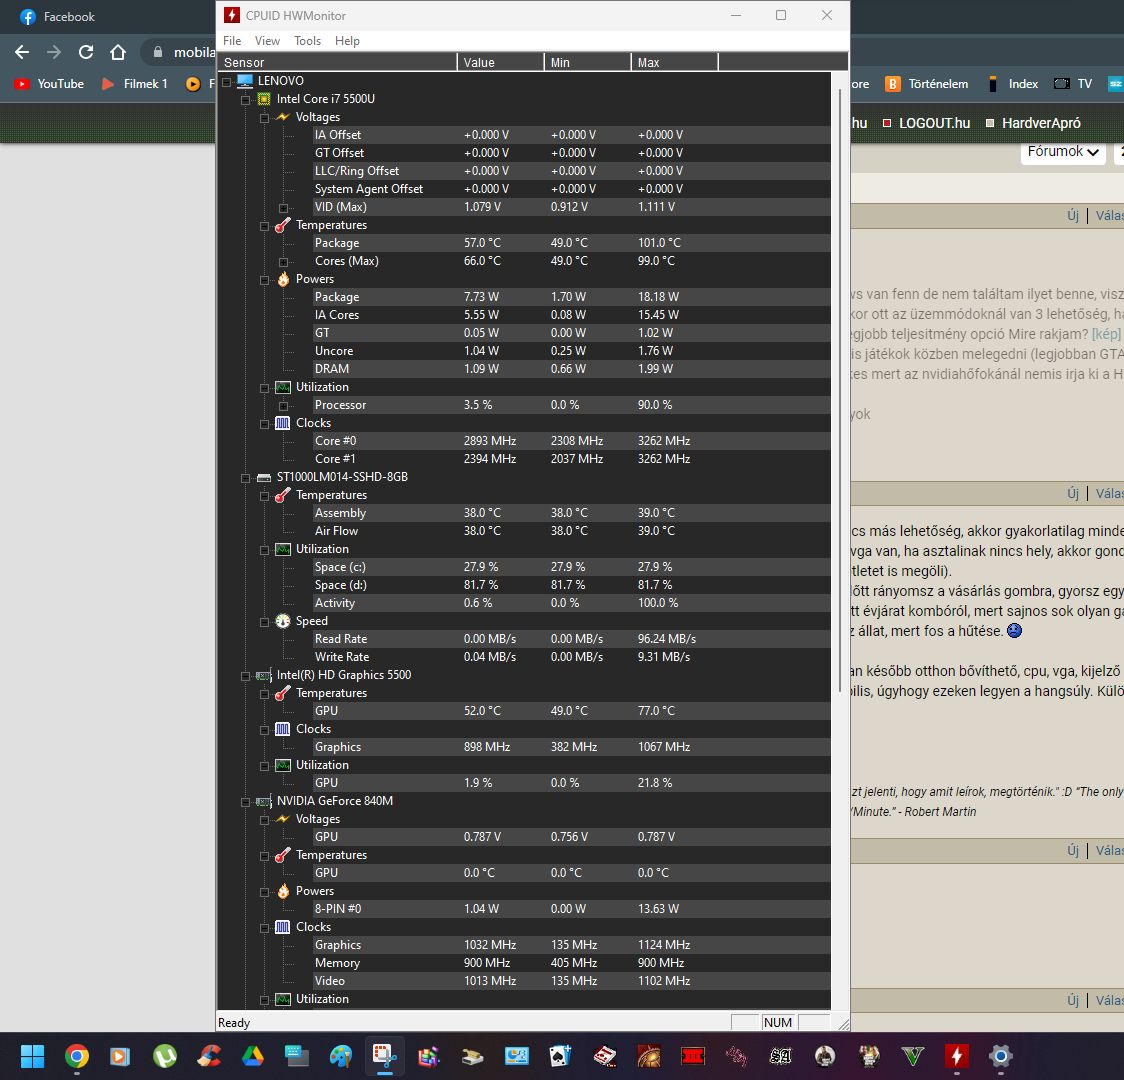Image resolution: width=1124 pixels, height=1080 pixels.
Task: Click the Windows Start button
Action: pos(32,1056)
